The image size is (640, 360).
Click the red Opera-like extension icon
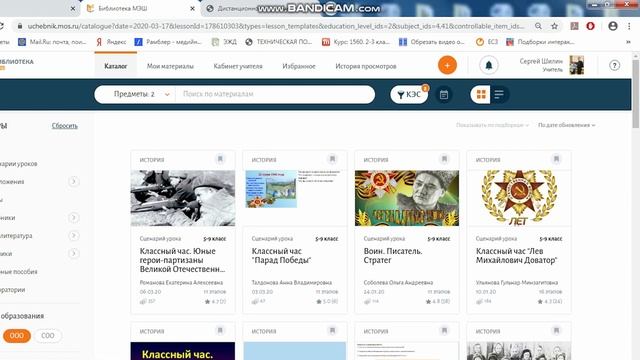click(x=590, y=26)
